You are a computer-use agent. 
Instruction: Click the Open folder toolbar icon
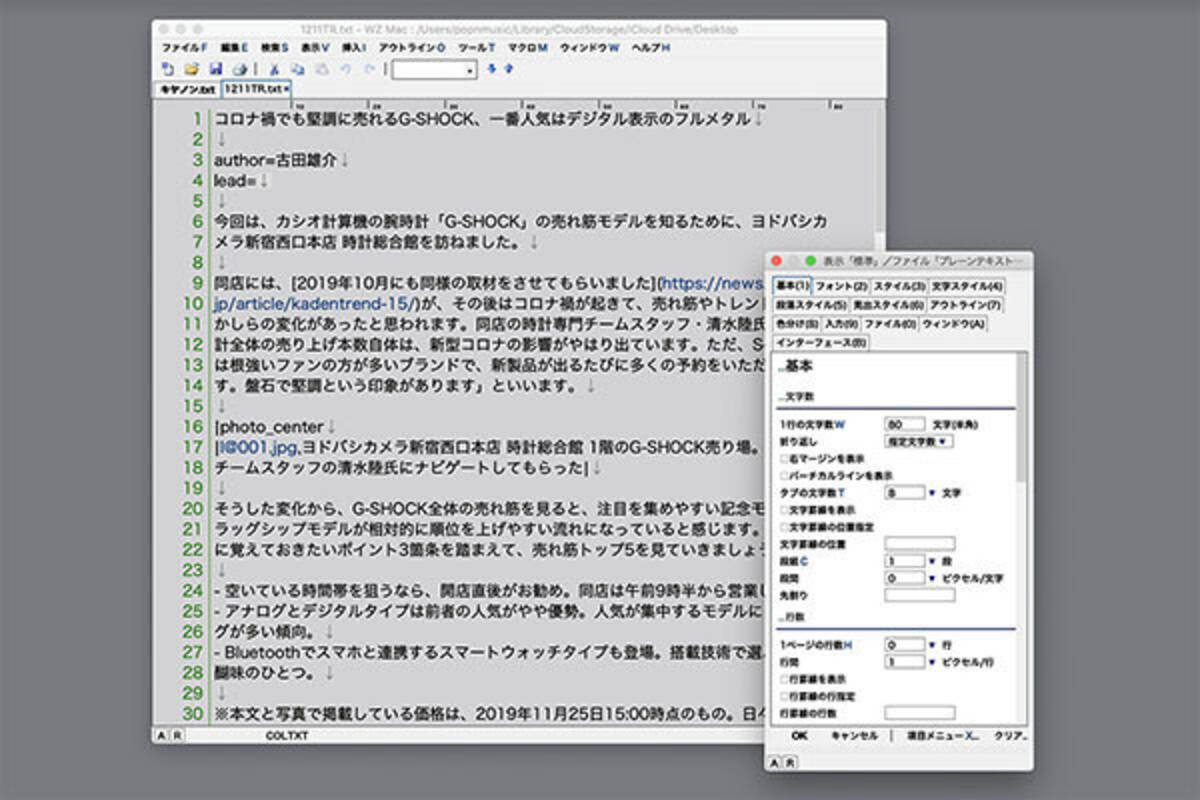[x=191, y=69]
